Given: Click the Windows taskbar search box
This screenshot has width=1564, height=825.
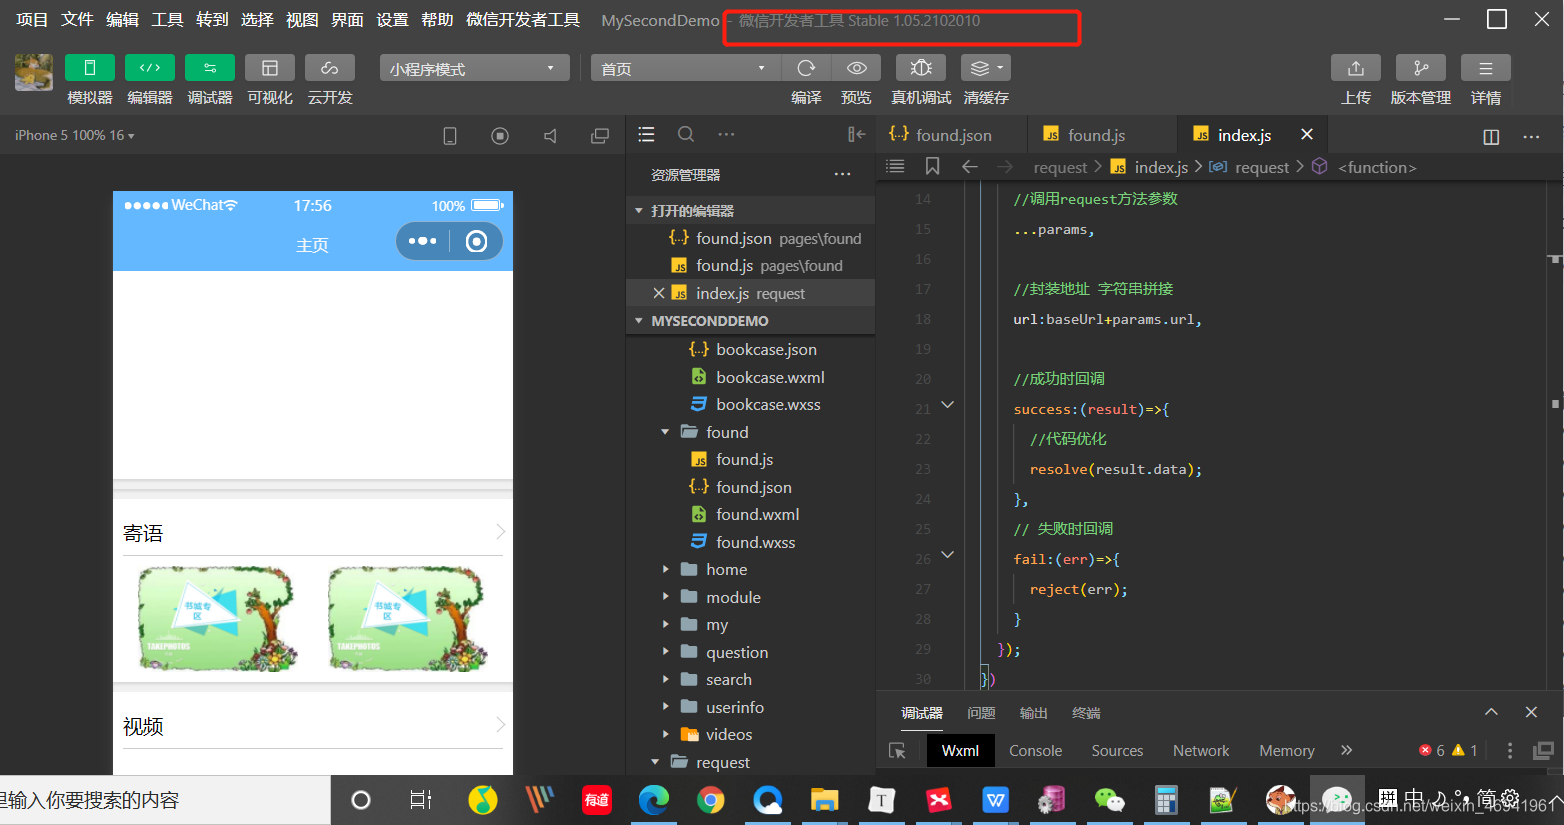Looking at the screenshot, I should click(x=165, y=800).
